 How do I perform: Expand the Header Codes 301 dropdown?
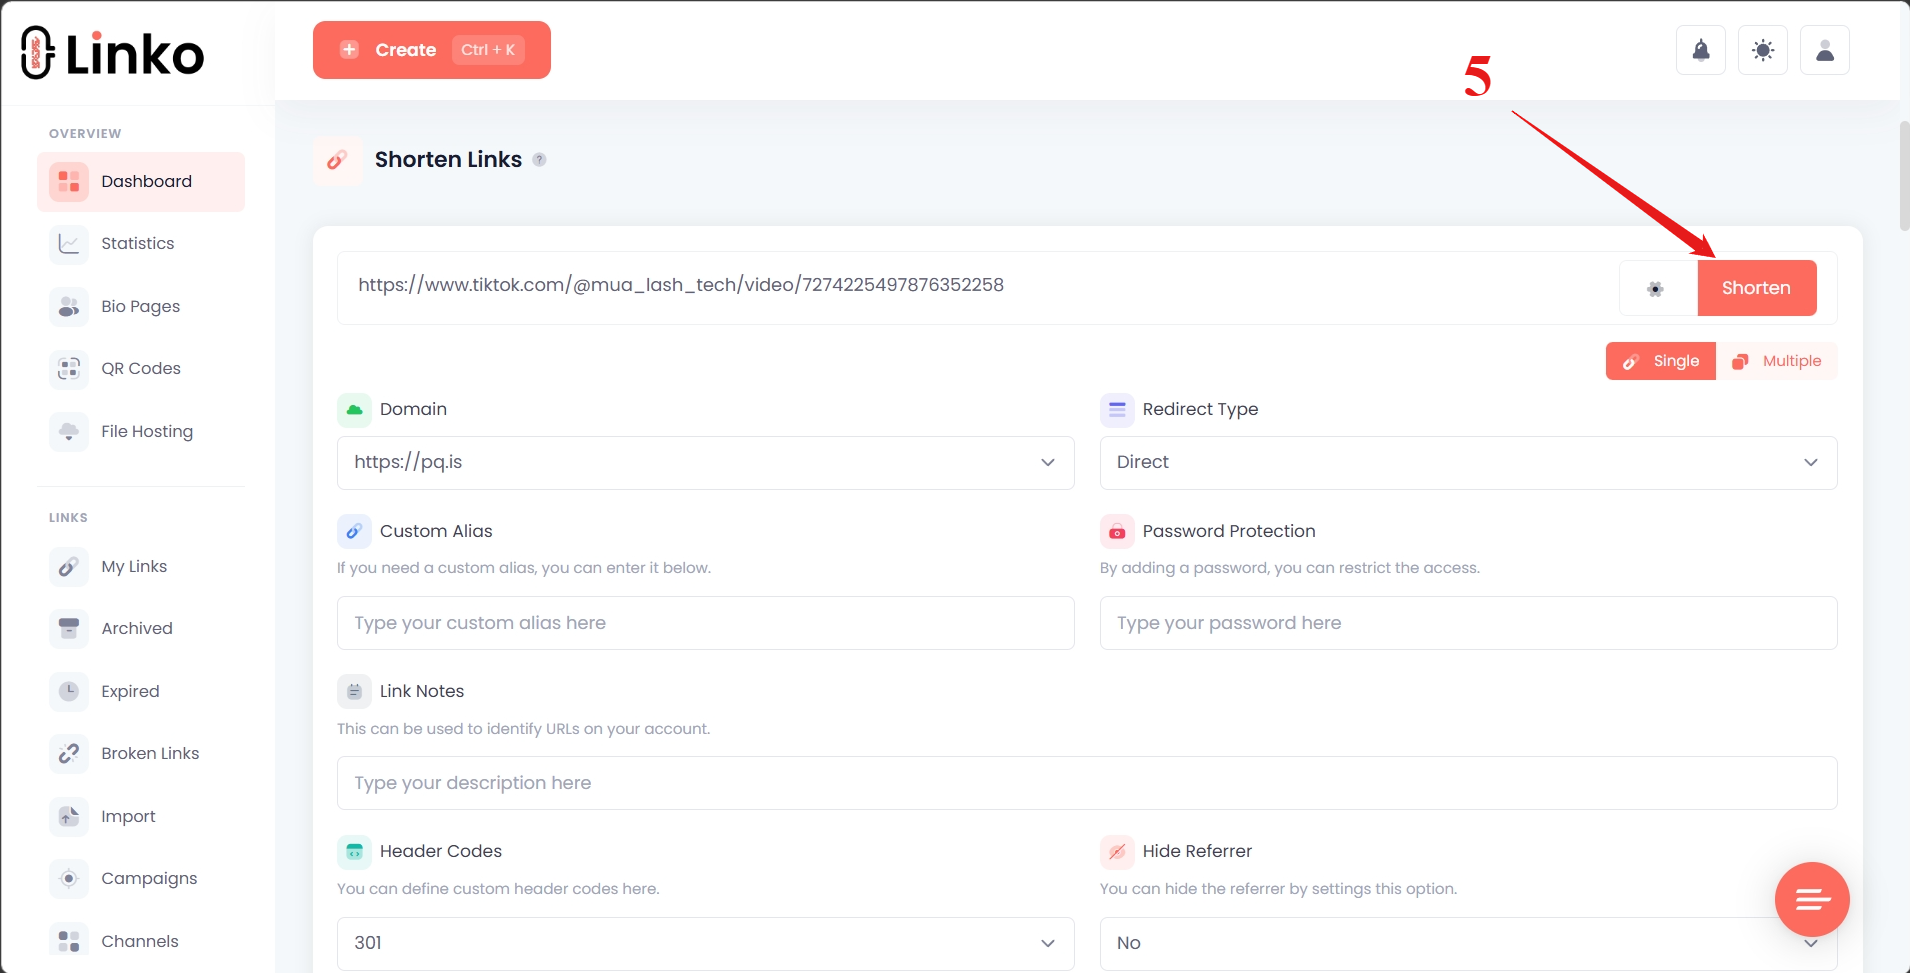point(705,943)
